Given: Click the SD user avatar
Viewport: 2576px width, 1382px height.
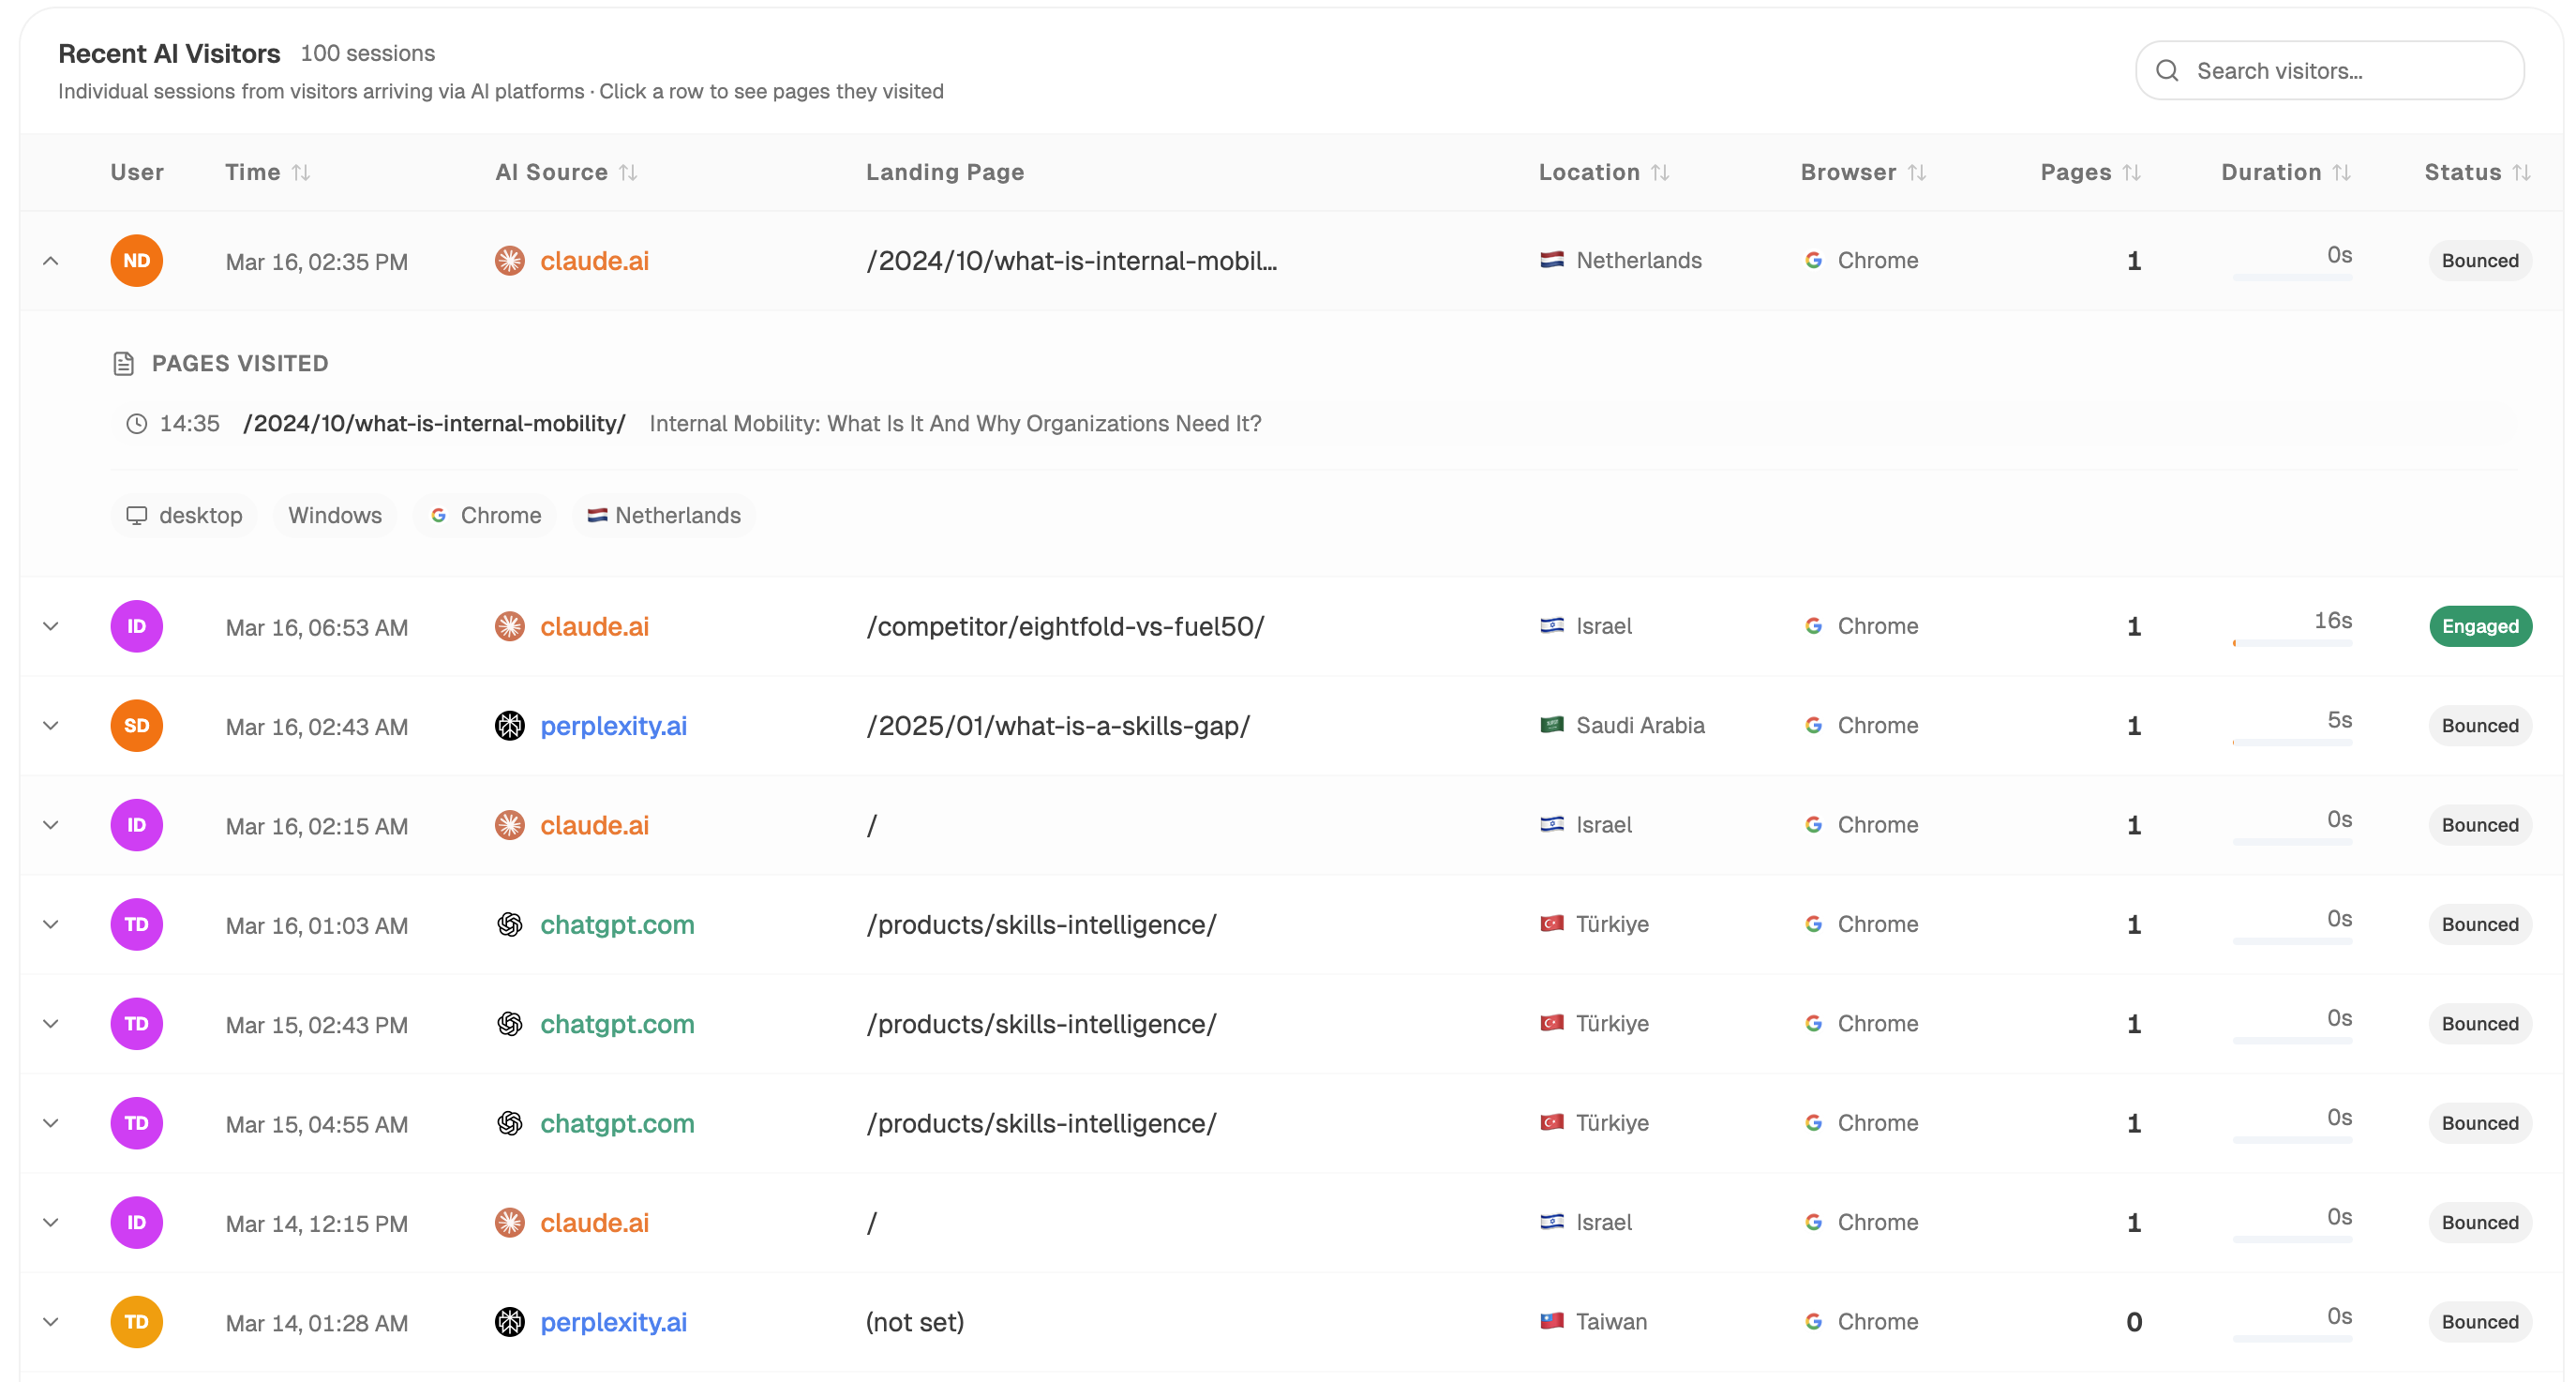Looking at the screenshot, I should click(137, 726).
